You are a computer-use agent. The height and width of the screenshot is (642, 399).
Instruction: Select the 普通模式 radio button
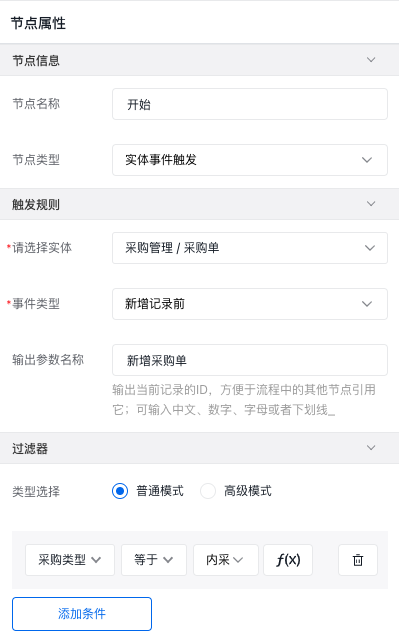point(120,491)
